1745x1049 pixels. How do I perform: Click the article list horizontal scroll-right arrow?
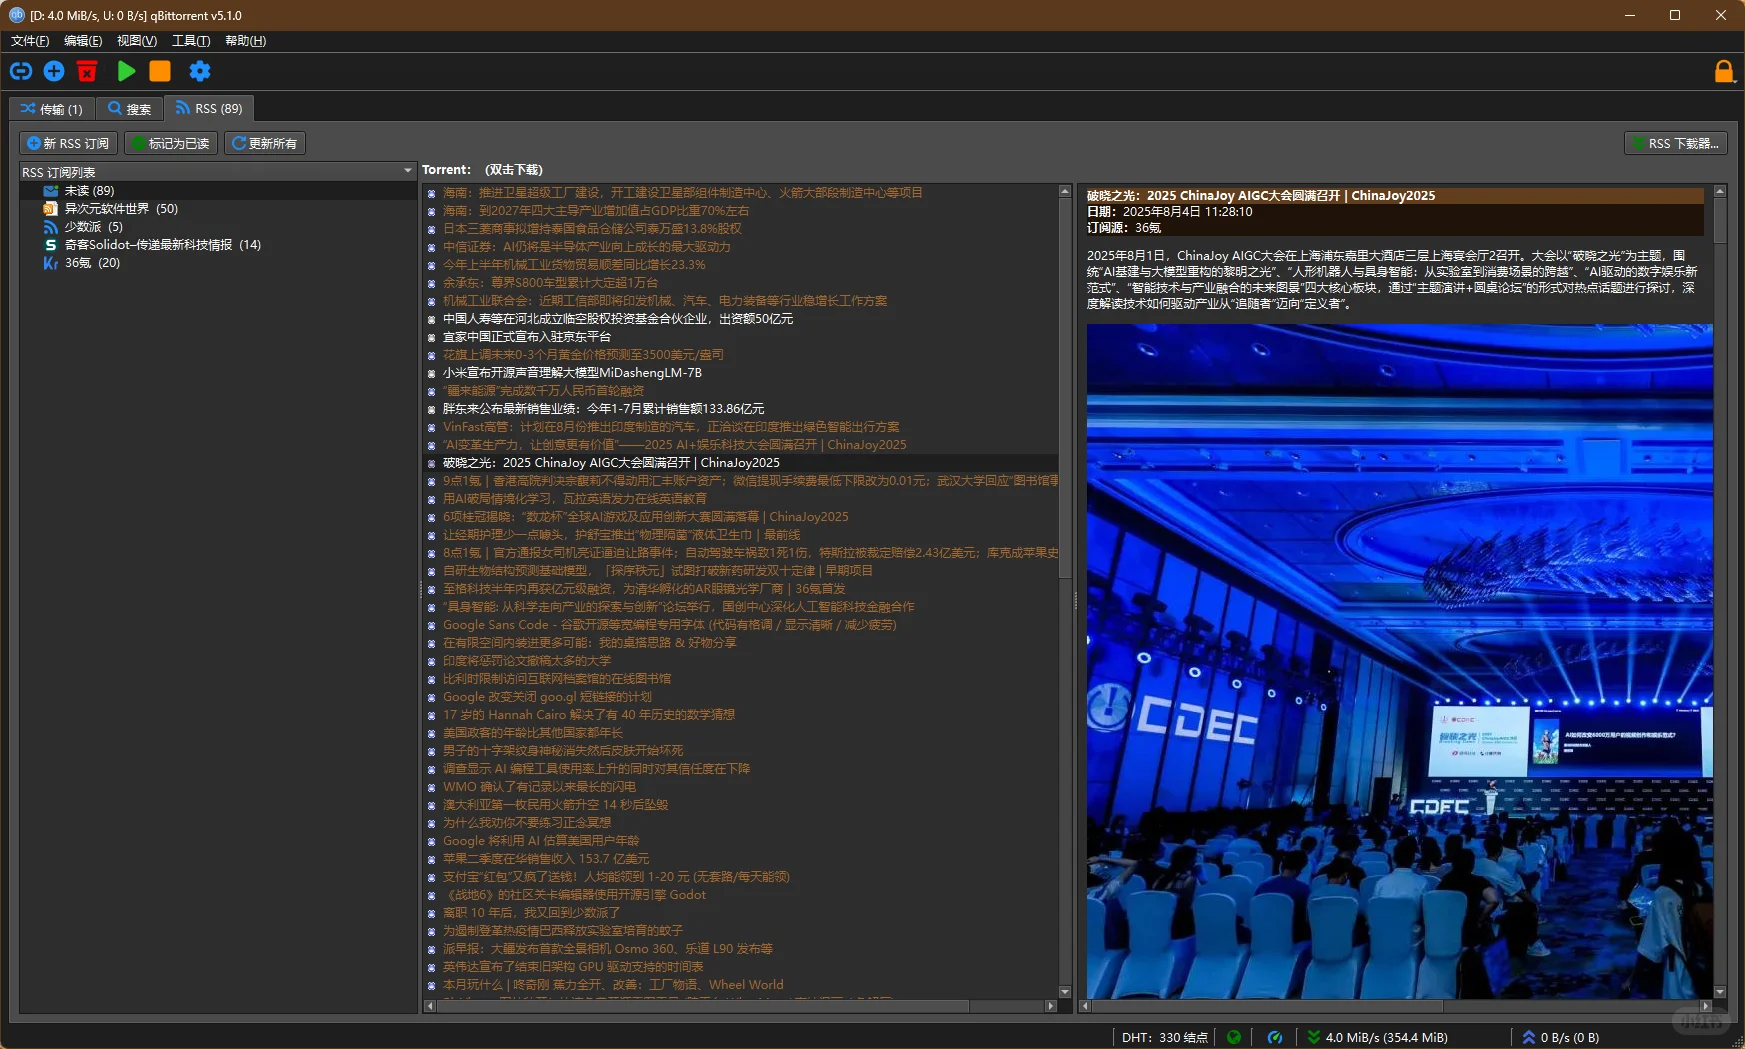pos(1051,1006)
